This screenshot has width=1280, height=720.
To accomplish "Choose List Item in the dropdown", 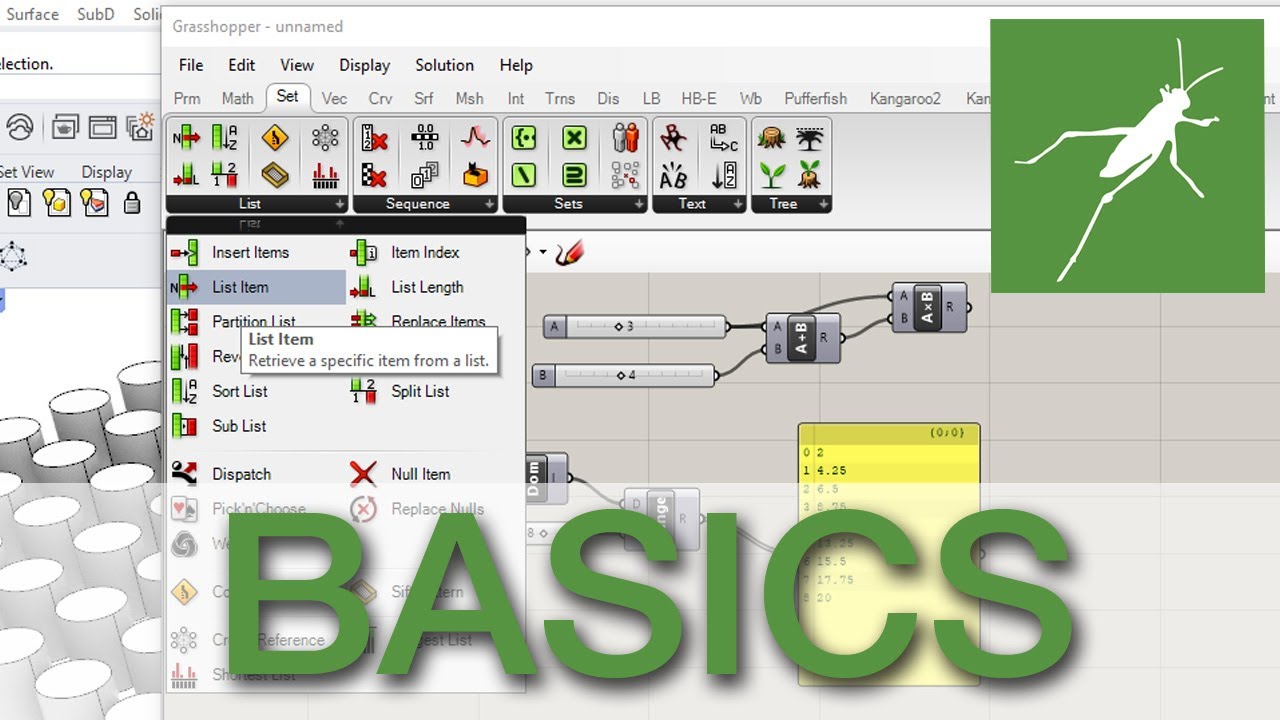I will [x=256, y=287].
